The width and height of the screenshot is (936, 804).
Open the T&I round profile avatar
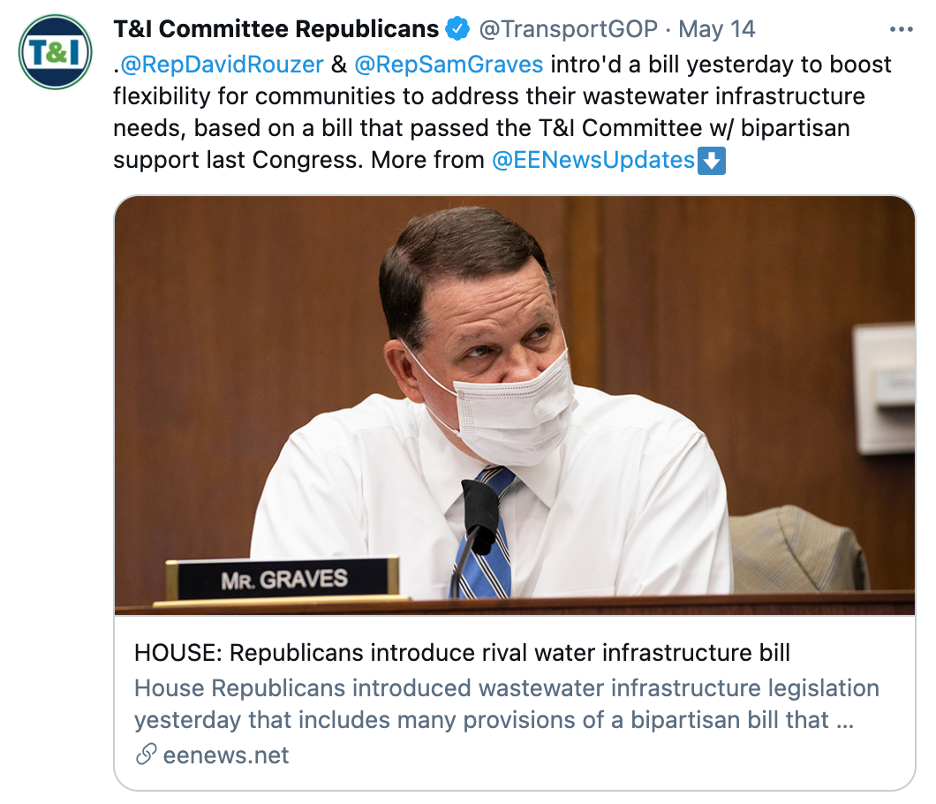[x=56, y=52]
